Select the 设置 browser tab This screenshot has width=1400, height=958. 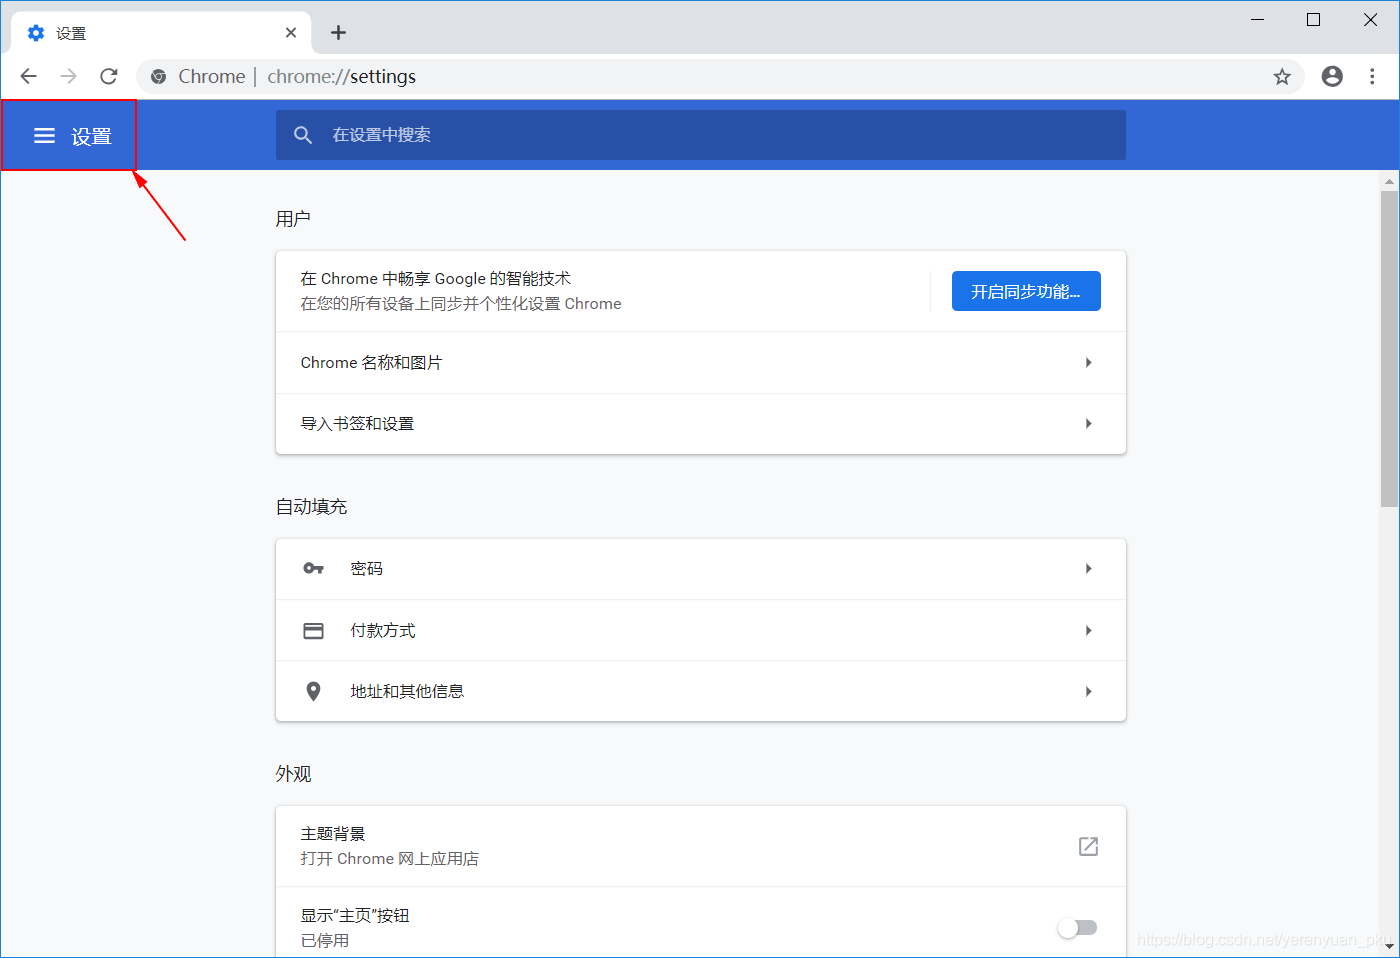point(161,33)
